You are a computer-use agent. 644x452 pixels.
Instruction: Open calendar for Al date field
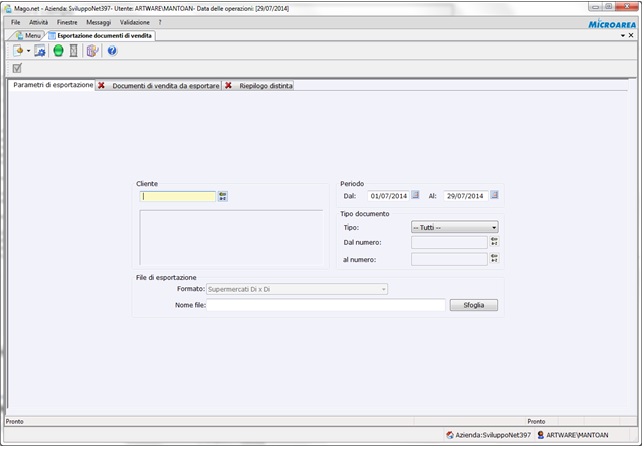(x=494, y=195)
